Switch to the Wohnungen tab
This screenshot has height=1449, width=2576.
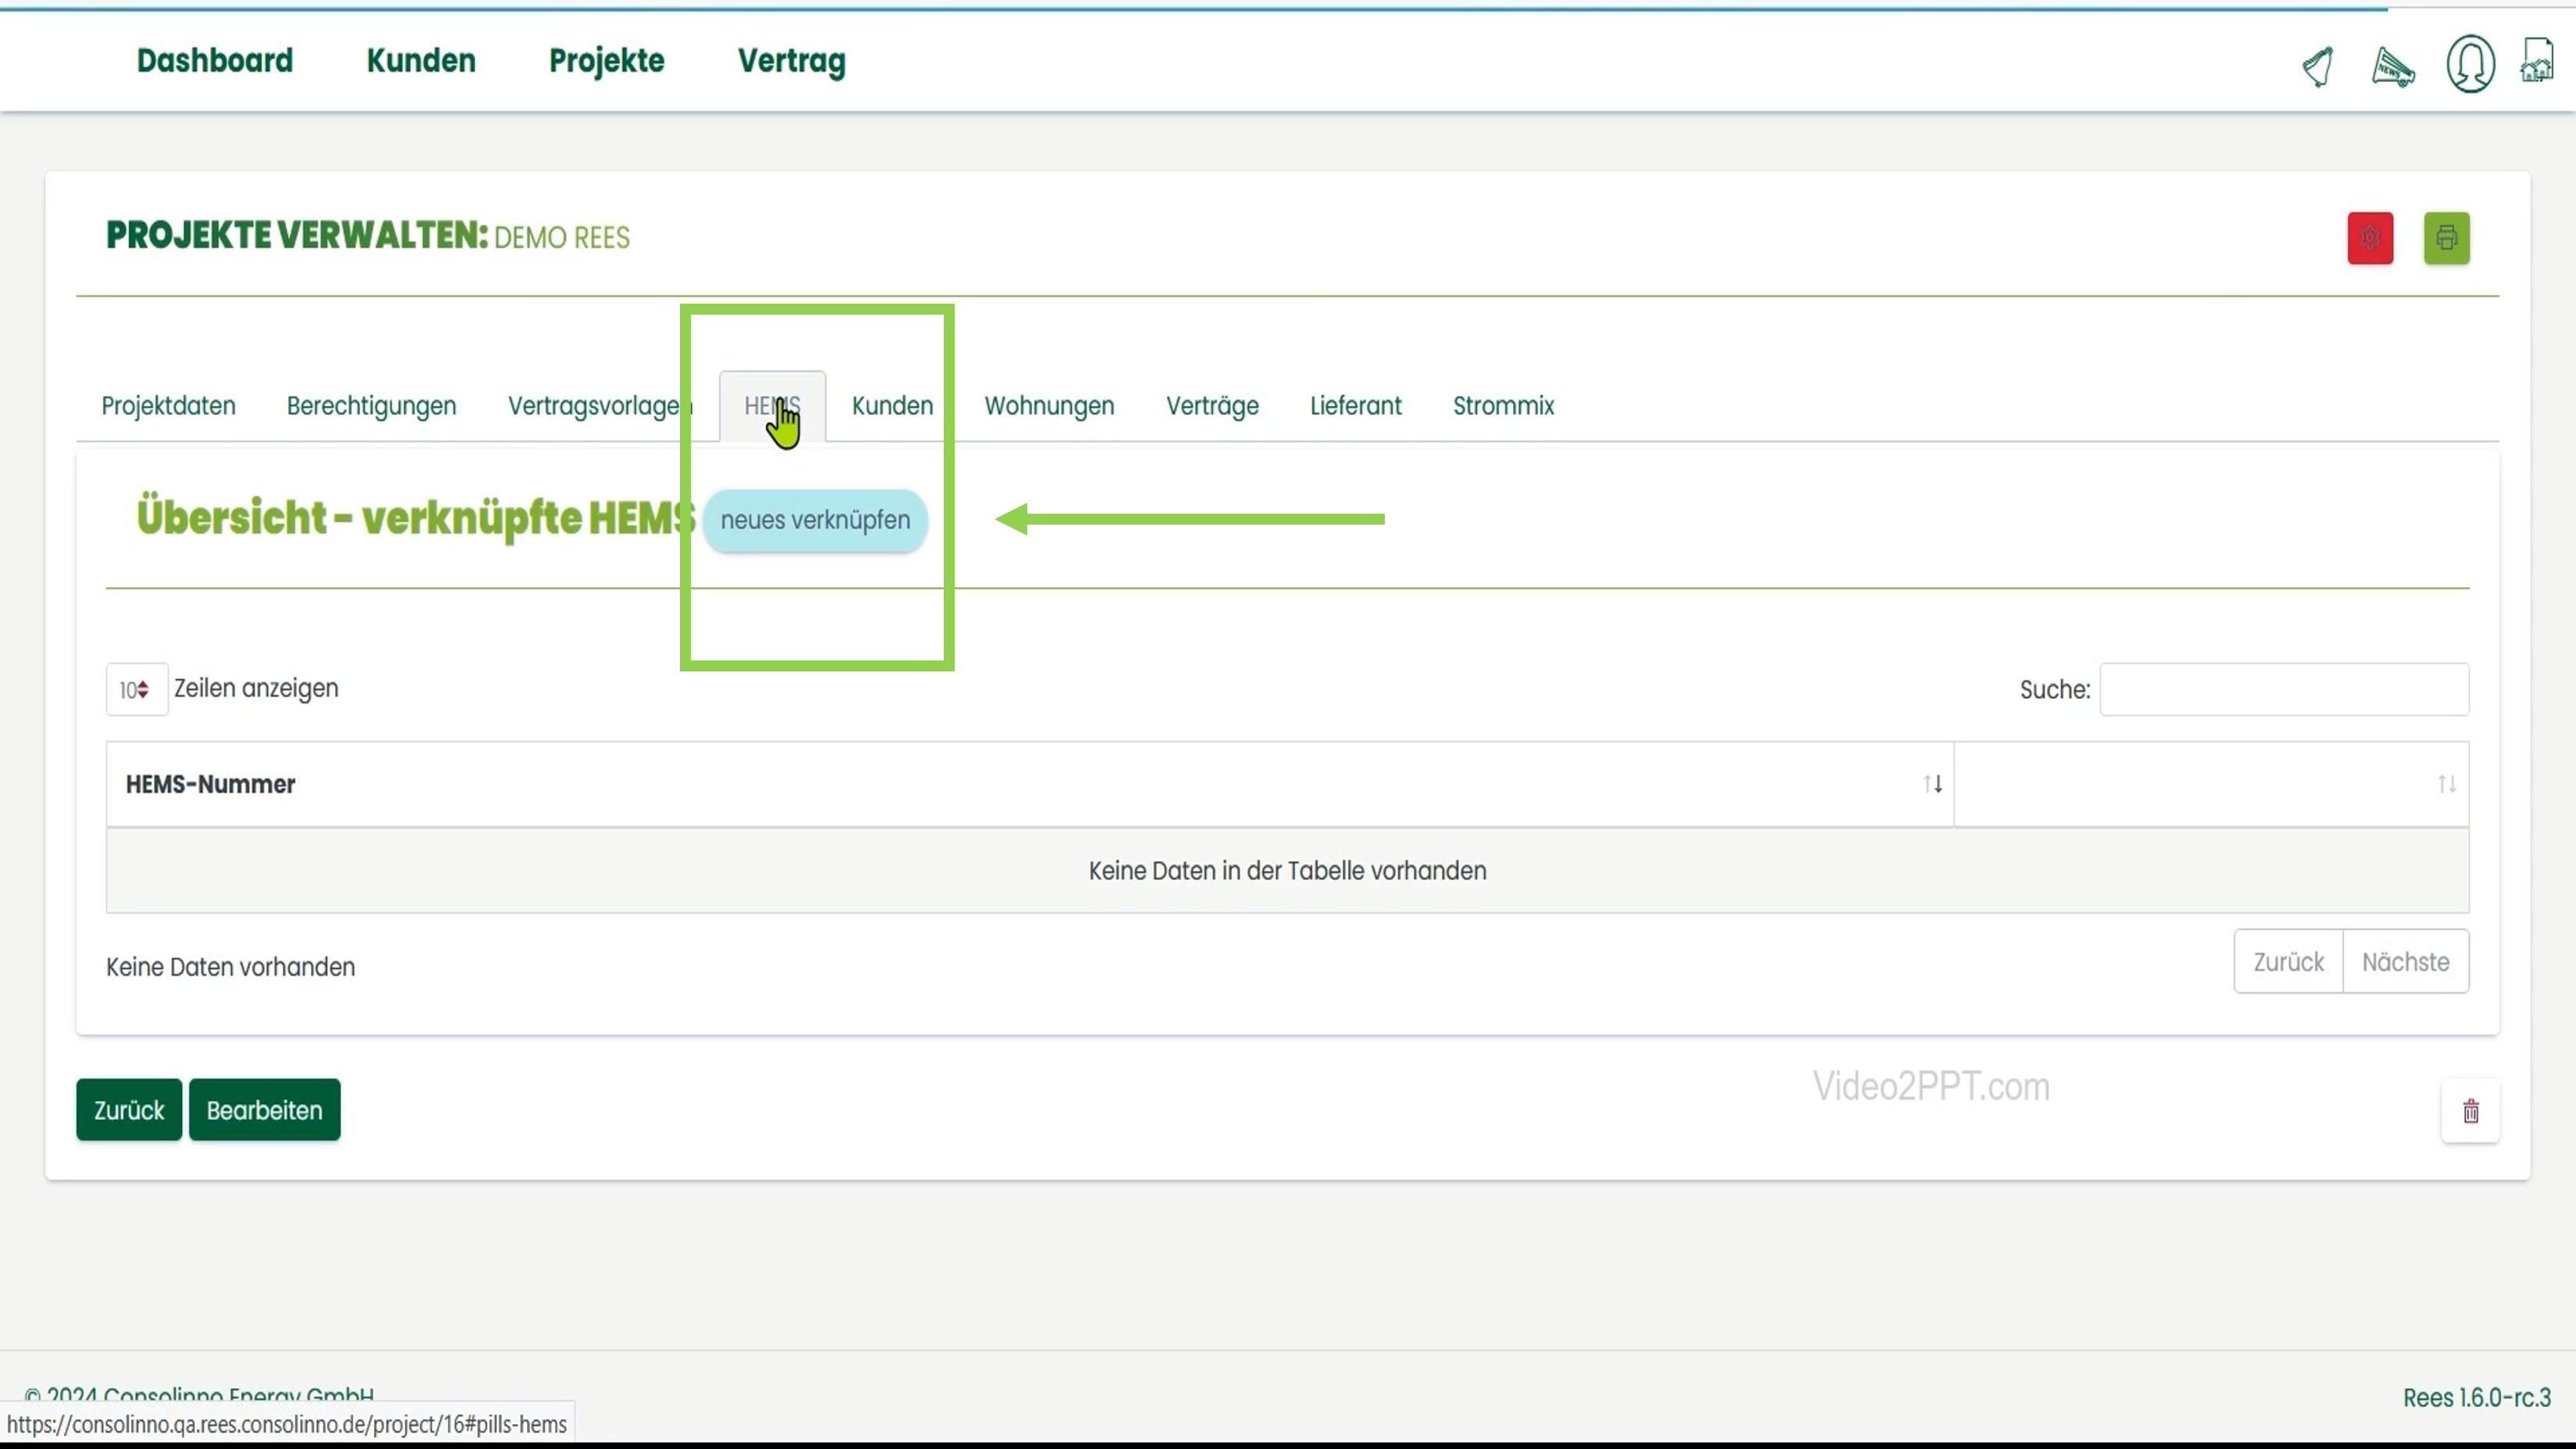pos(1049,406)
